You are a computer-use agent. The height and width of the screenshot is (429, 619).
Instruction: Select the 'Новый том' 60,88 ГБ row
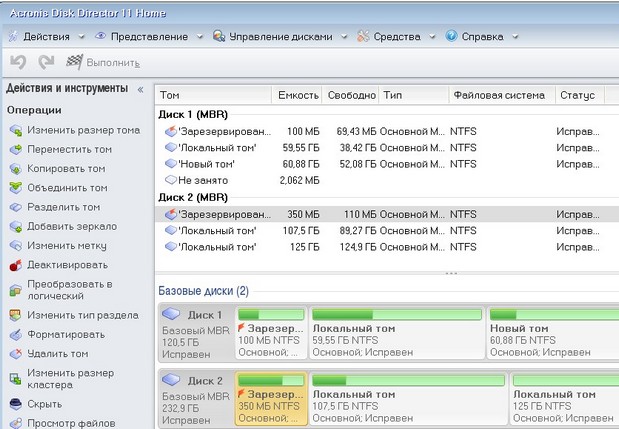tap(387, 164)
